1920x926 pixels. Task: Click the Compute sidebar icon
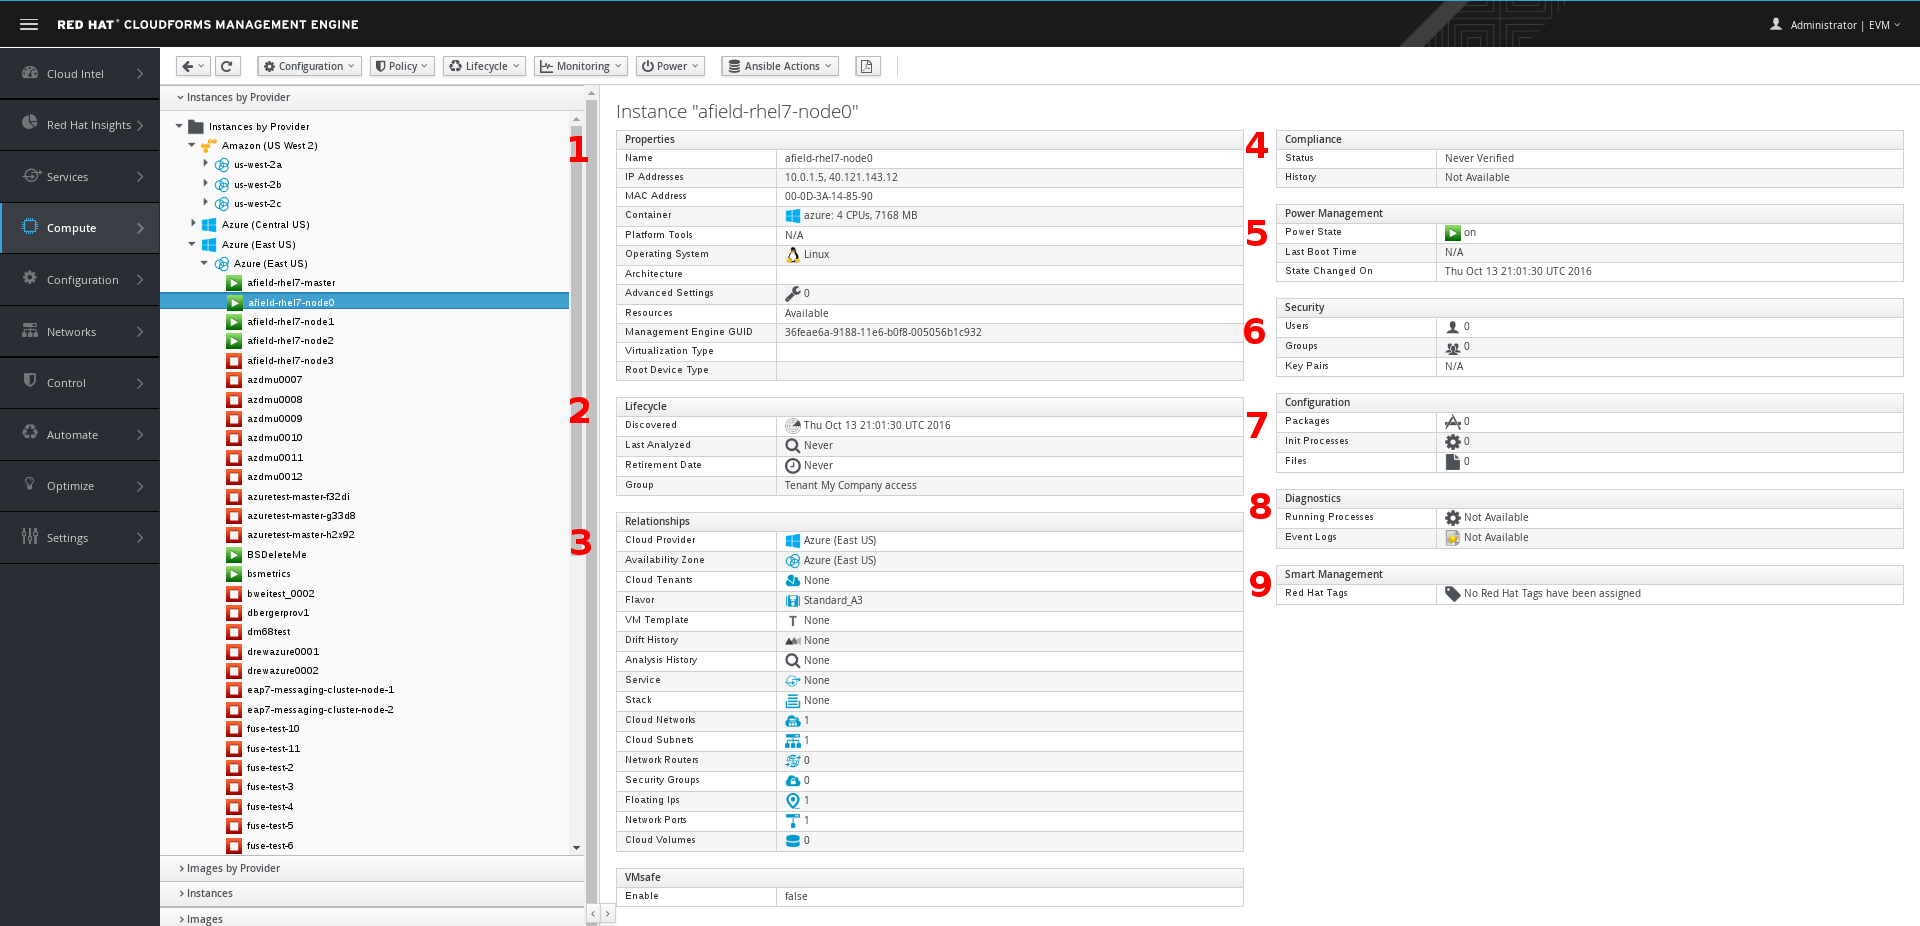click(x=30, y=227)
